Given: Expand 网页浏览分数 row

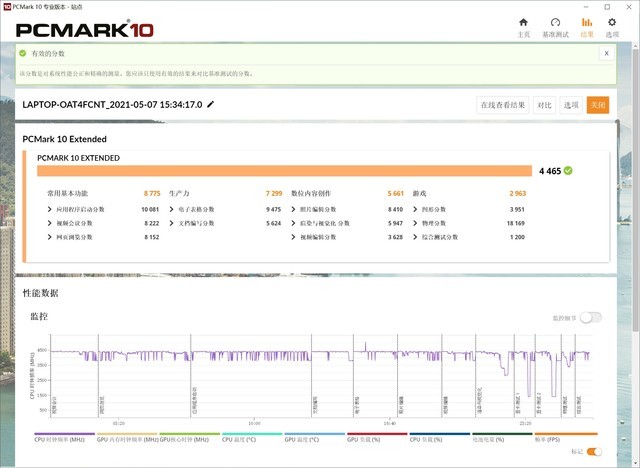Looking at the screenshot, I should [x=49, y=237].
